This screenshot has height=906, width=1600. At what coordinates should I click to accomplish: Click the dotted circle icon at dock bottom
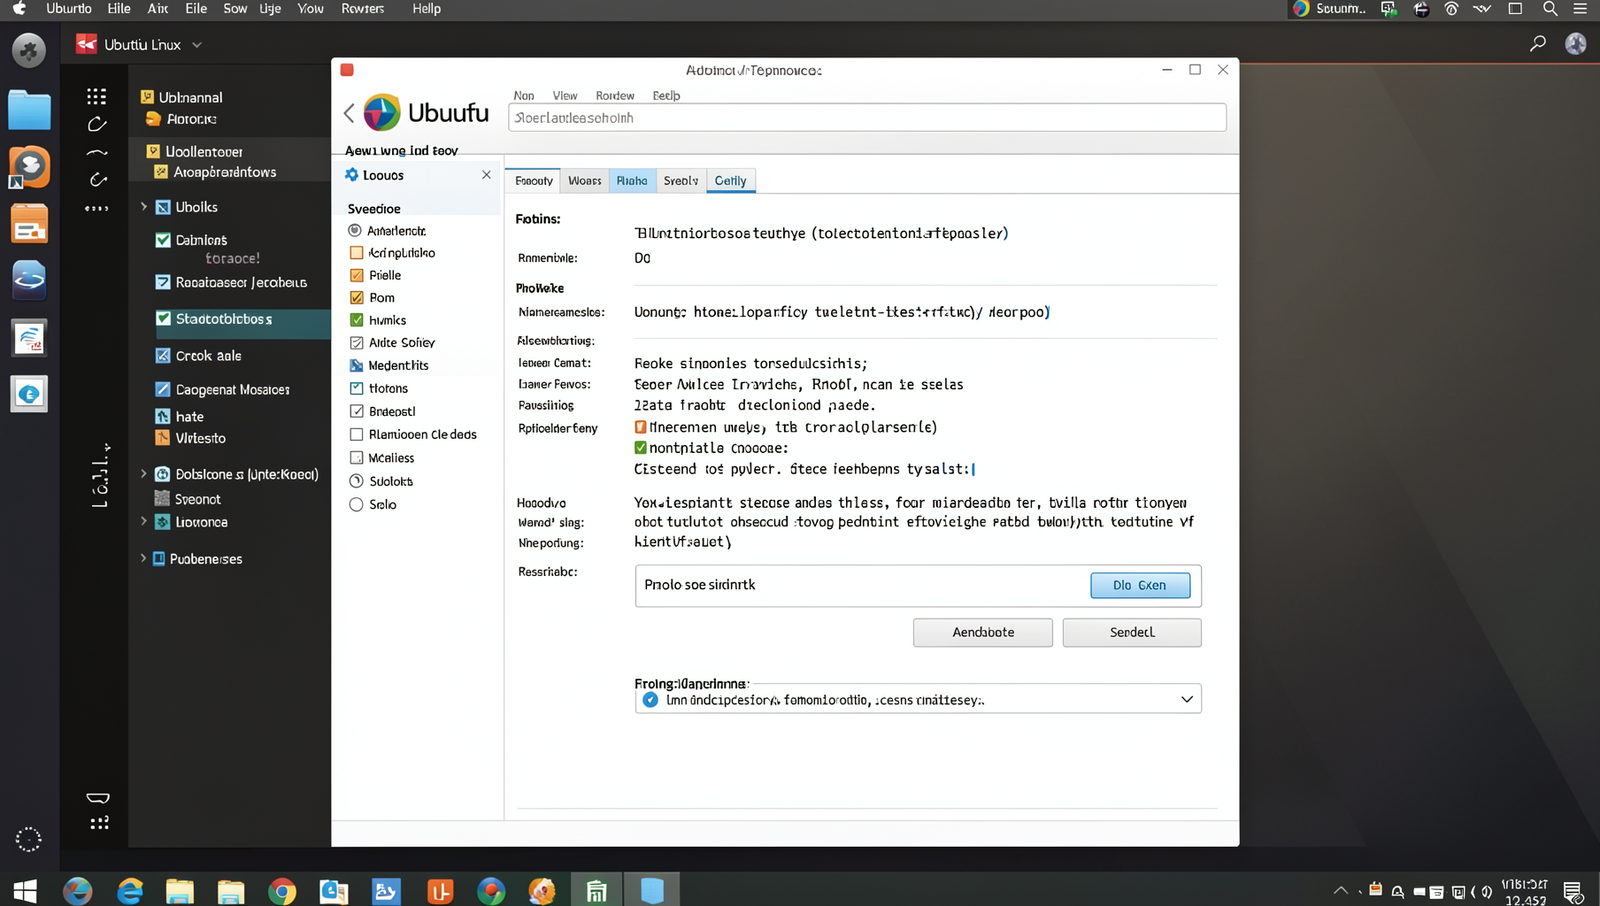(29, 839)
